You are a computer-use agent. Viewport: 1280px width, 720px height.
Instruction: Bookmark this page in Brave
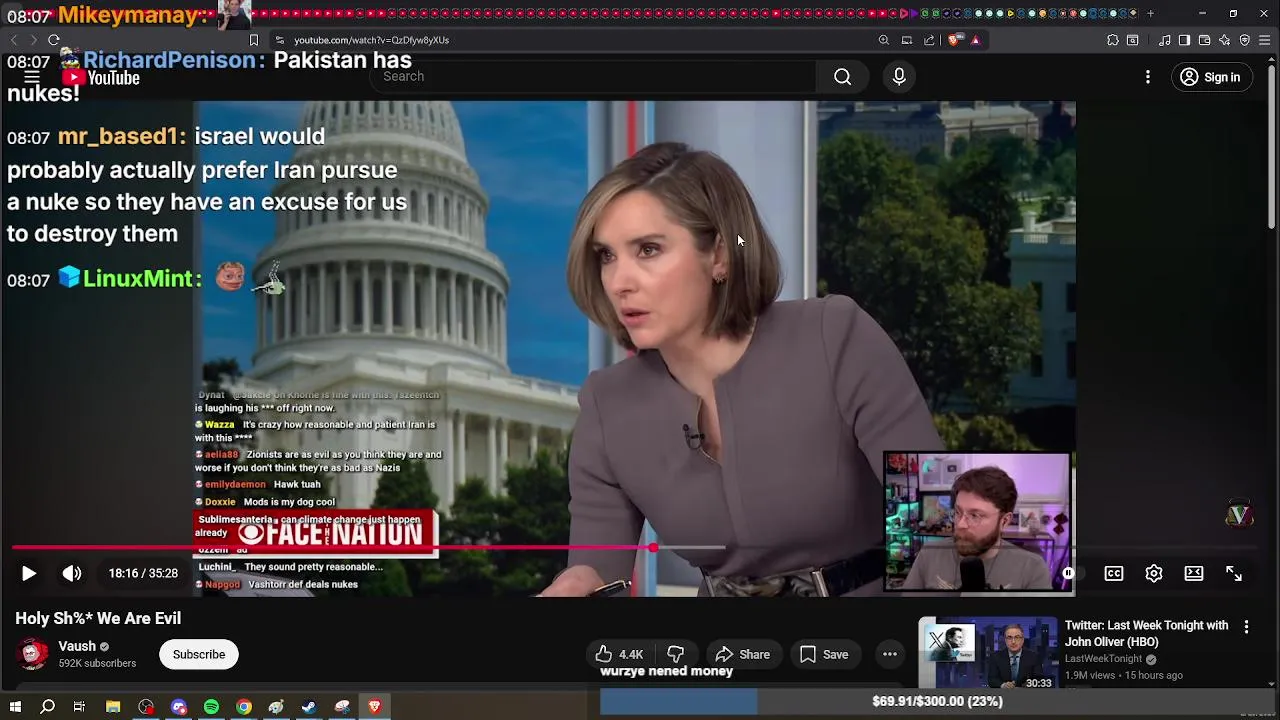coord(253,40)
